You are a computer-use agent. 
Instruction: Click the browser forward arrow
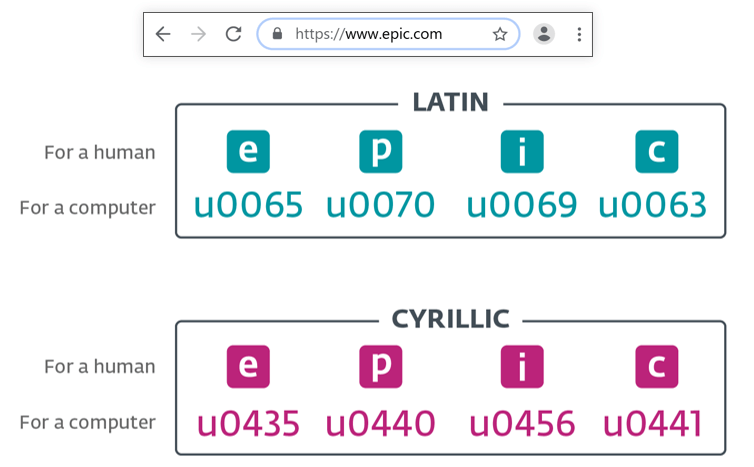pos(198,34)
